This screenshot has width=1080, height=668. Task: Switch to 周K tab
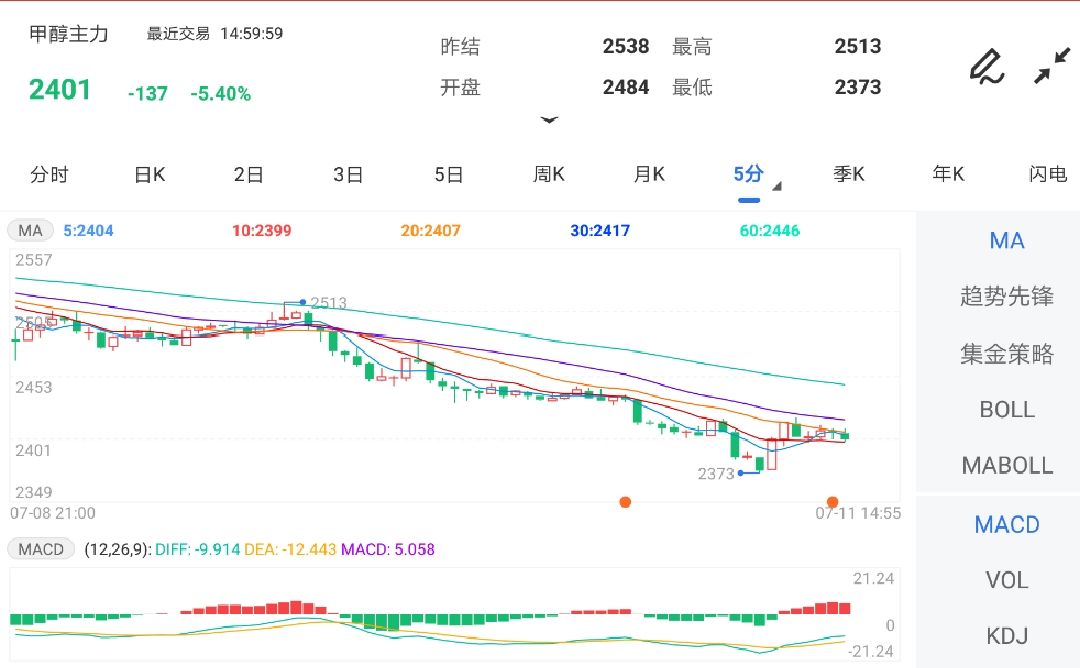[x=549, y=174]
